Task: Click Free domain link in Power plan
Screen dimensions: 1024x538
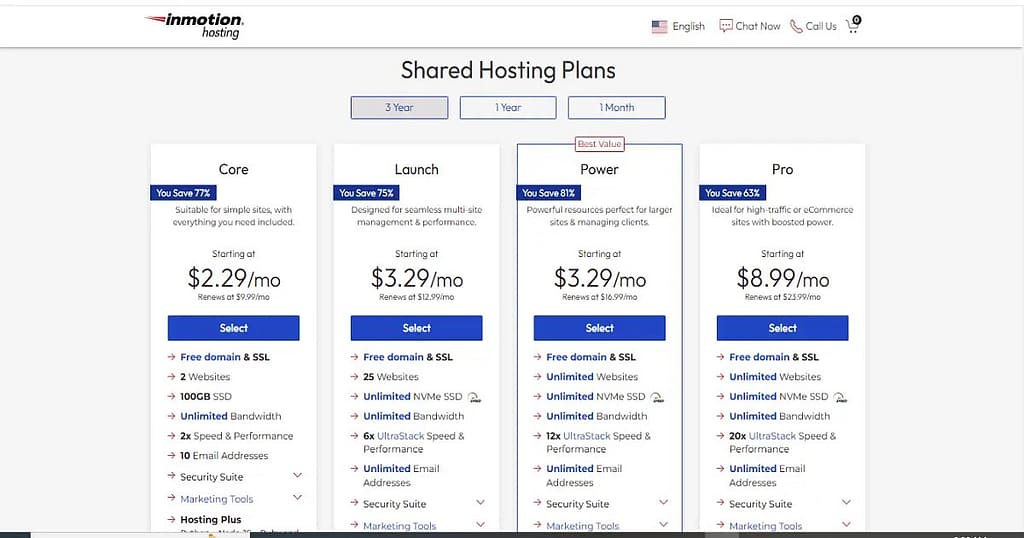Action: point(576,357)
